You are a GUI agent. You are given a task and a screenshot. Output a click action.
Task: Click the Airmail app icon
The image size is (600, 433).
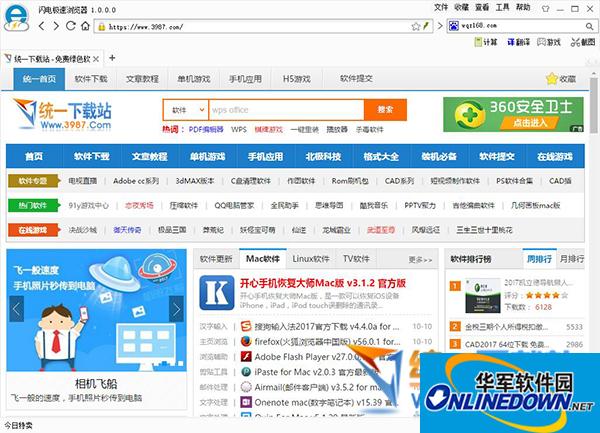point(246,387)
